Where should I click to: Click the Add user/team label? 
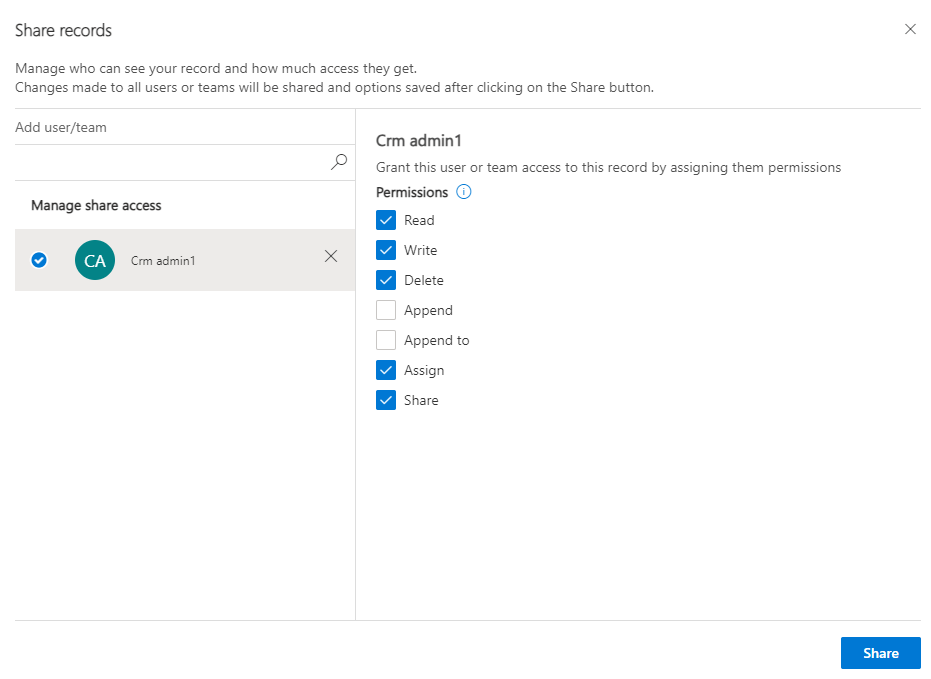pyautogui.click(x=61, y=128)
